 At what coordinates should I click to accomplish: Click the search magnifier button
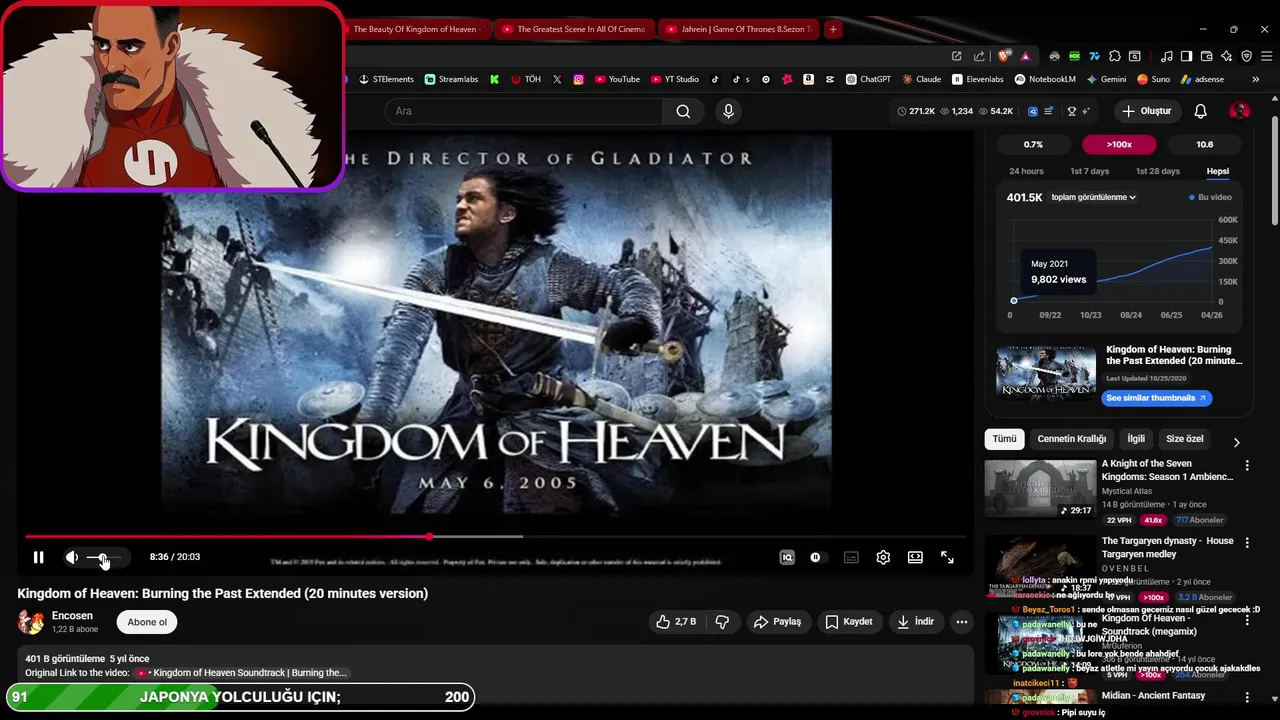coord(683,111)
